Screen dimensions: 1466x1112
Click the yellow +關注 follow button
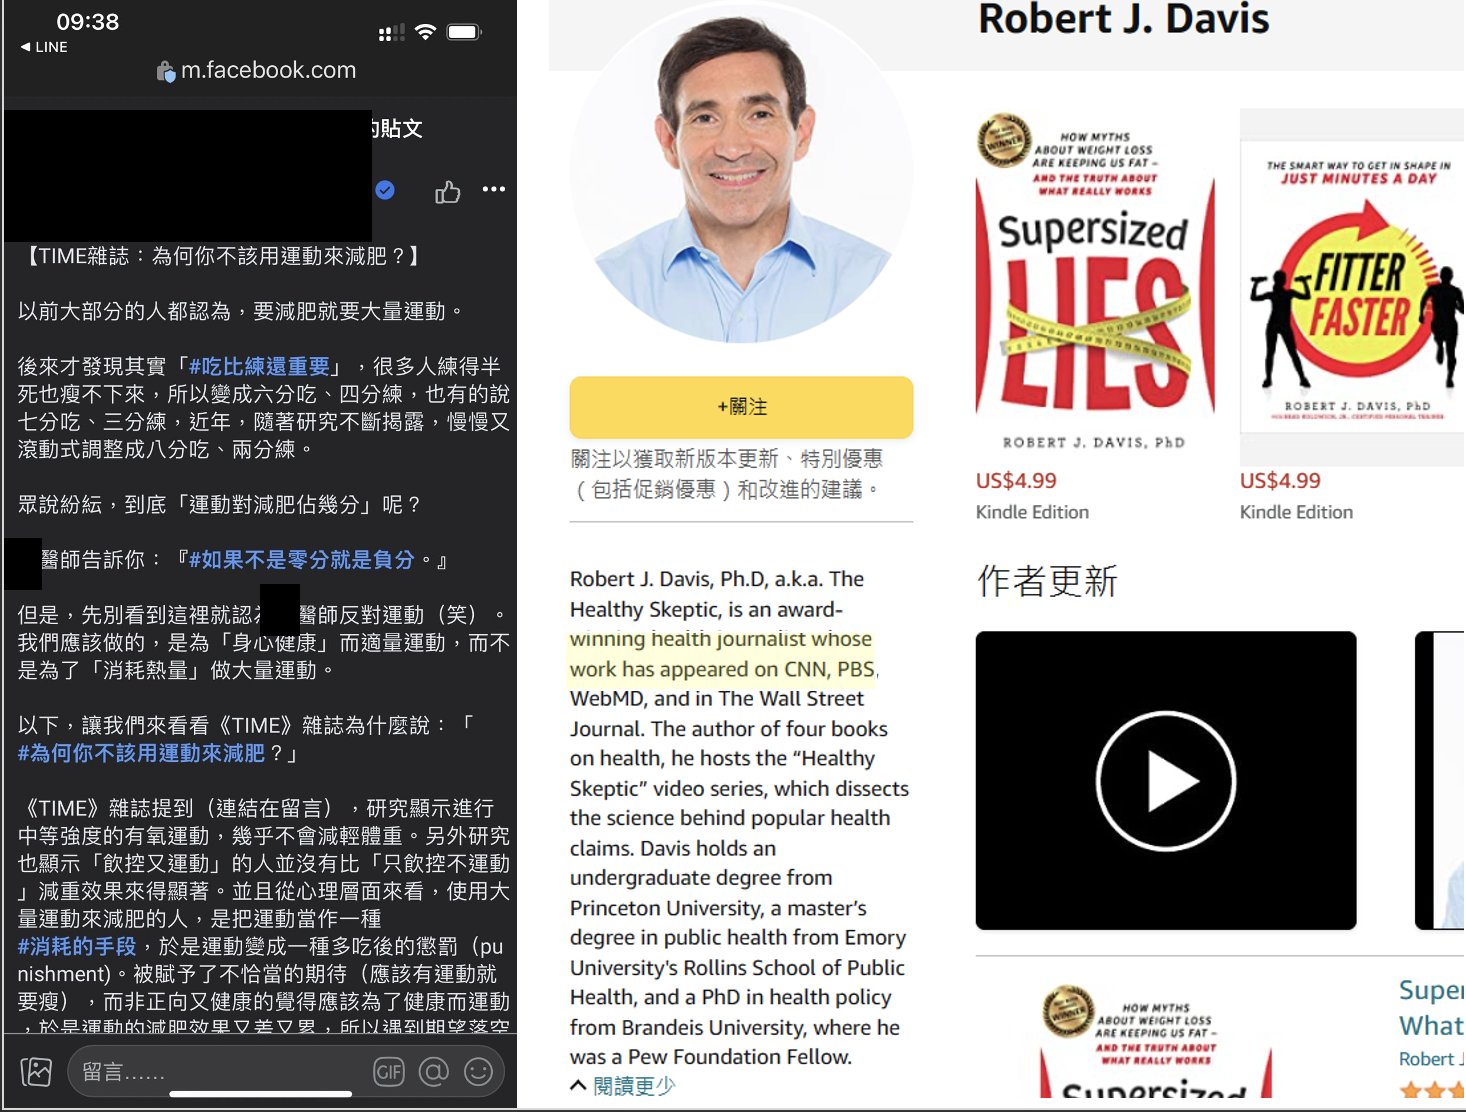coord(741,407)
